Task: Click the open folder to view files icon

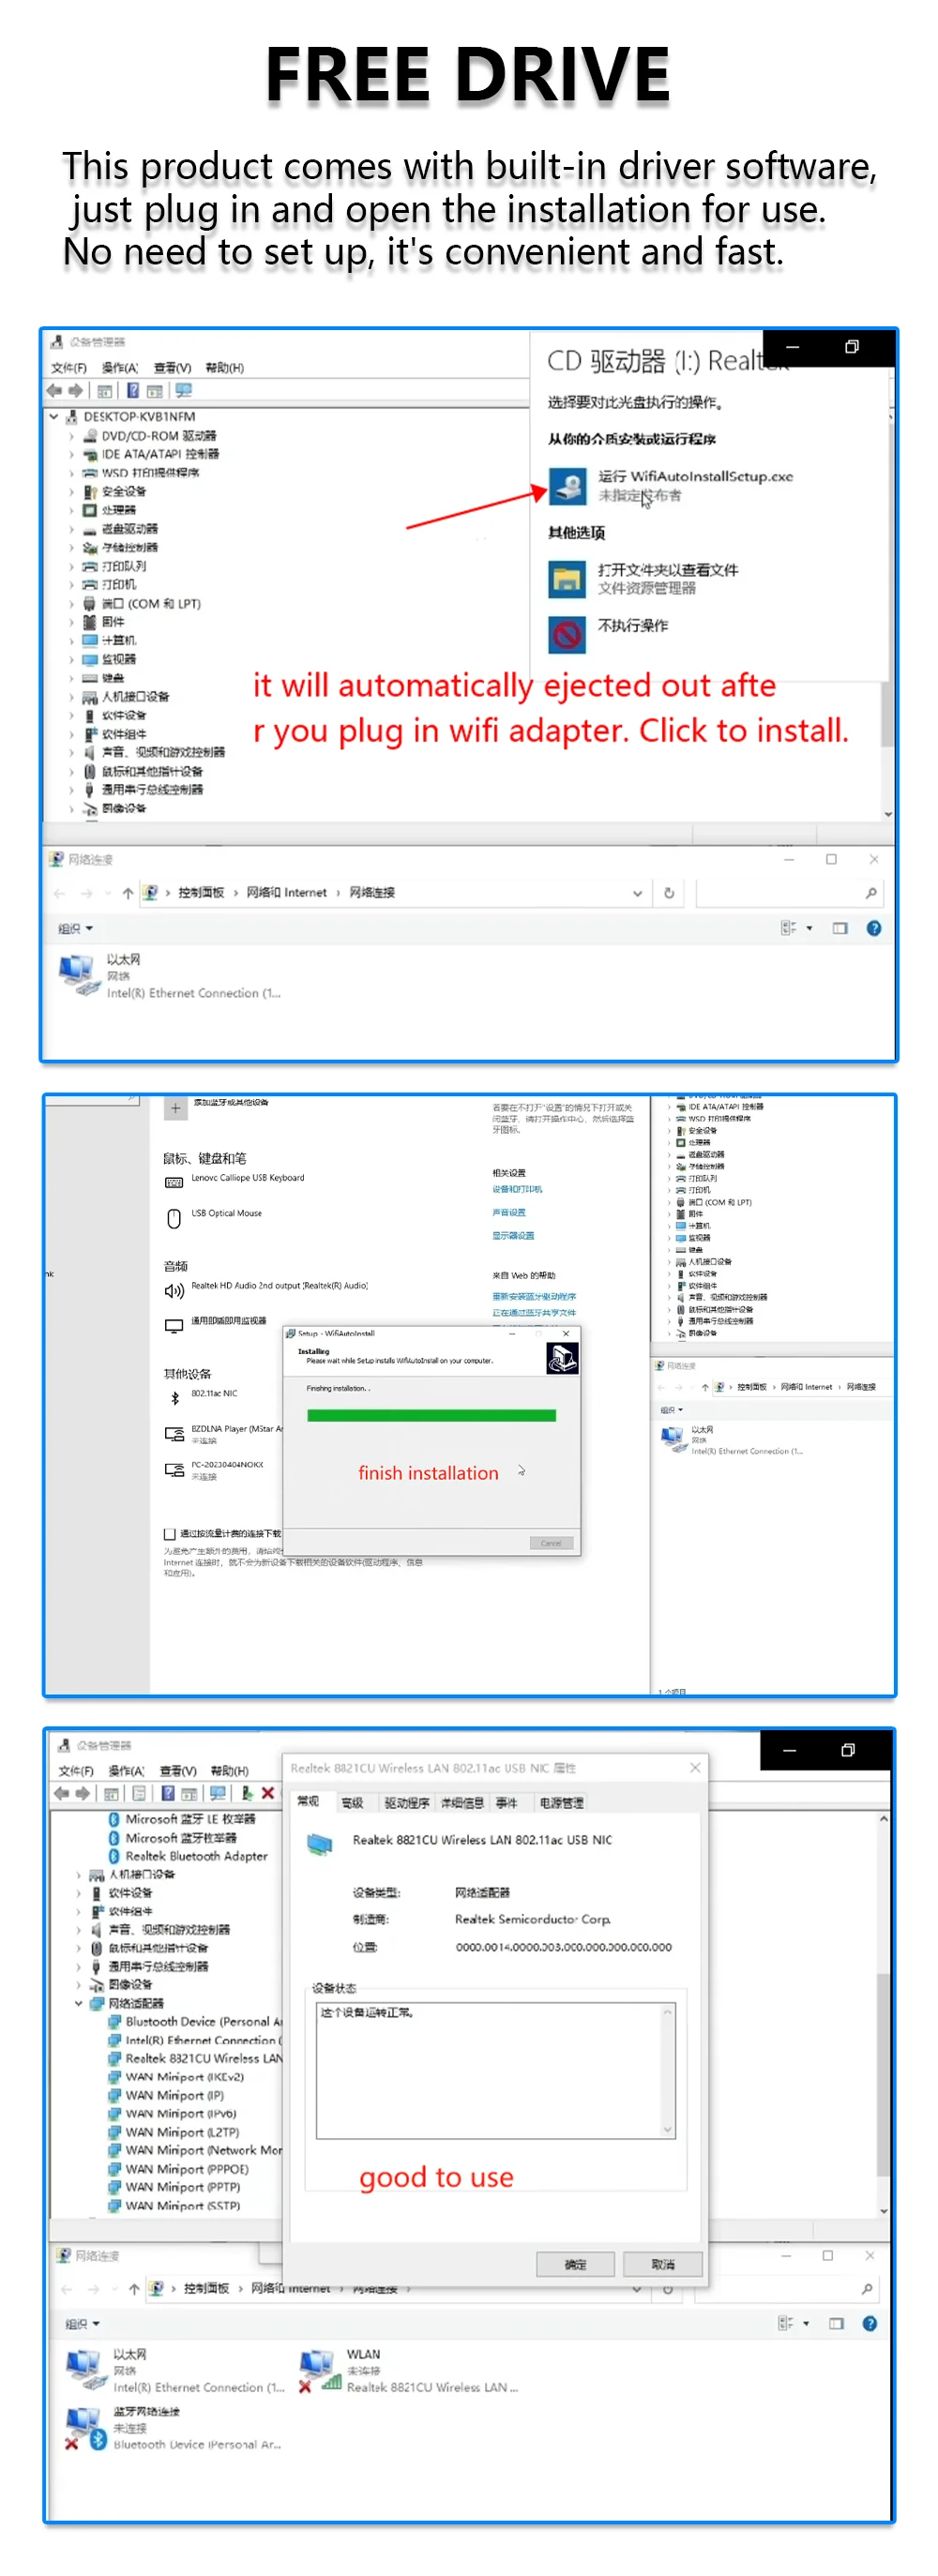Action: point(567,579)
